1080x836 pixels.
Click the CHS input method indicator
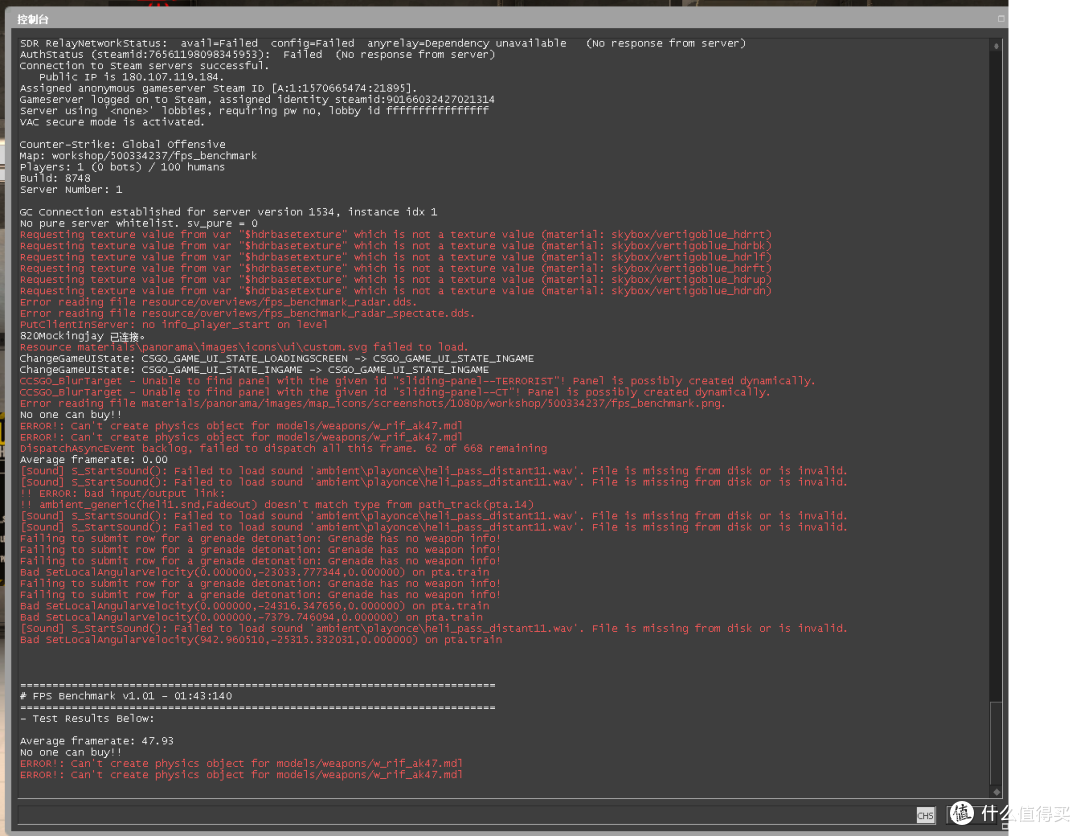click(x=925, y=815)
